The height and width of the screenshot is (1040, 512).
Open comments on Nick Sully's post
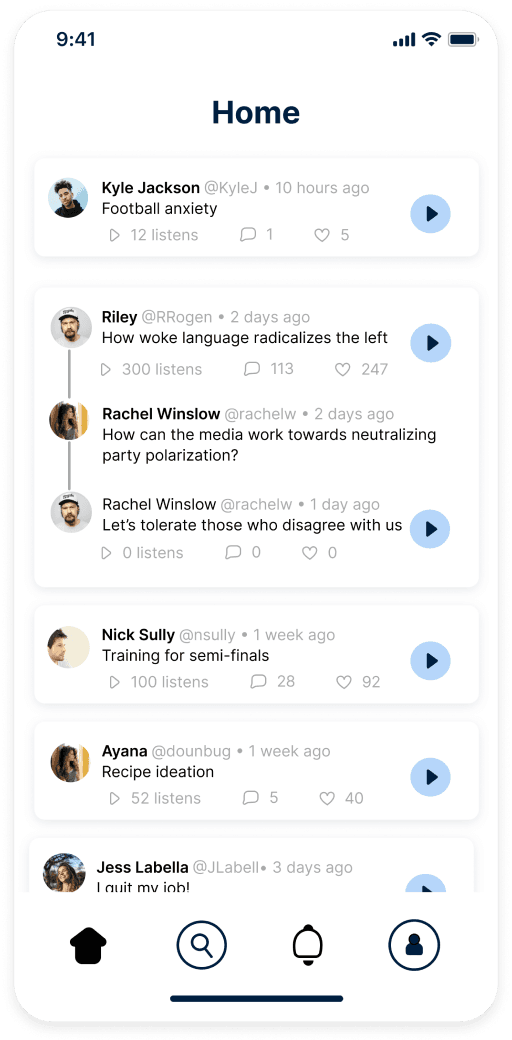point(259,681)
